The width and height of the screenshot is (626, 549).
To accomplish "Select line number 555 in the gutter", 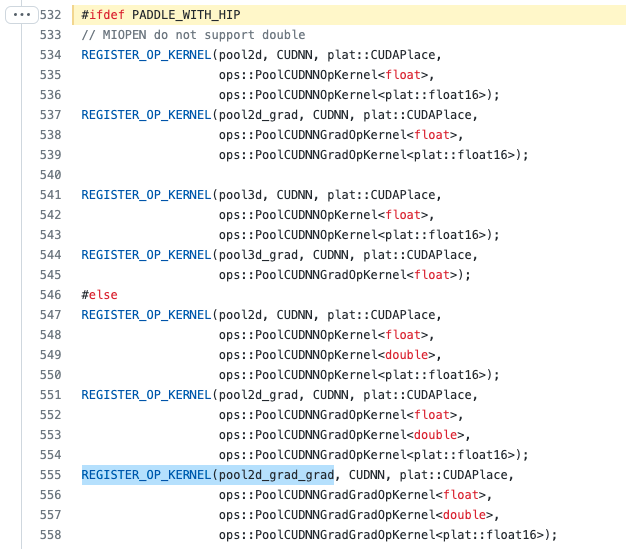I will (50, 475).
